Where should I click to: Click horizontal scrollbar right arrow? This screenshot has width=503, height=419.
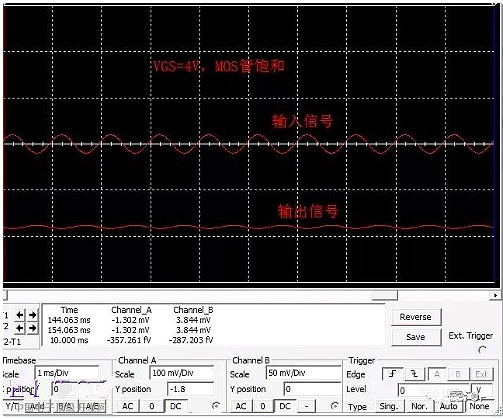point(495,295)
